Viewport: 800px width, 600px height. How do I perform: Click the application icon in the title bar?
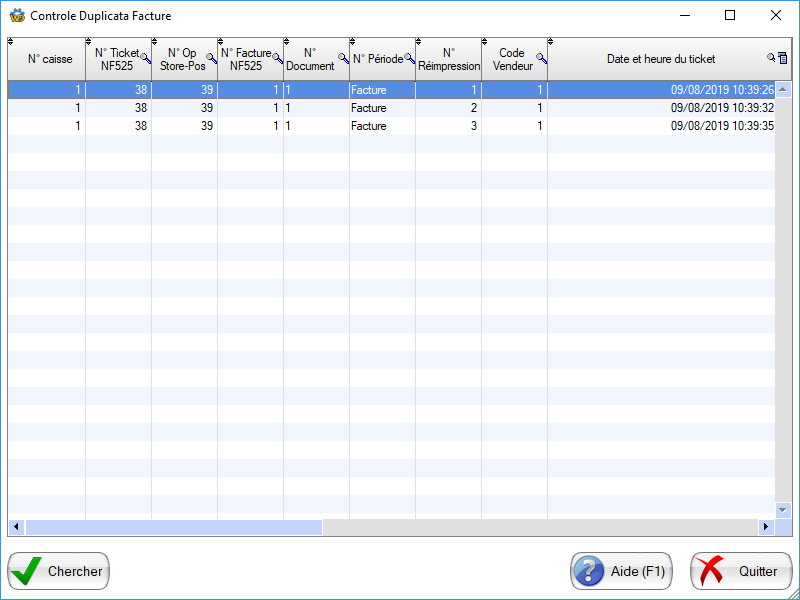click(x=17, y=16)
